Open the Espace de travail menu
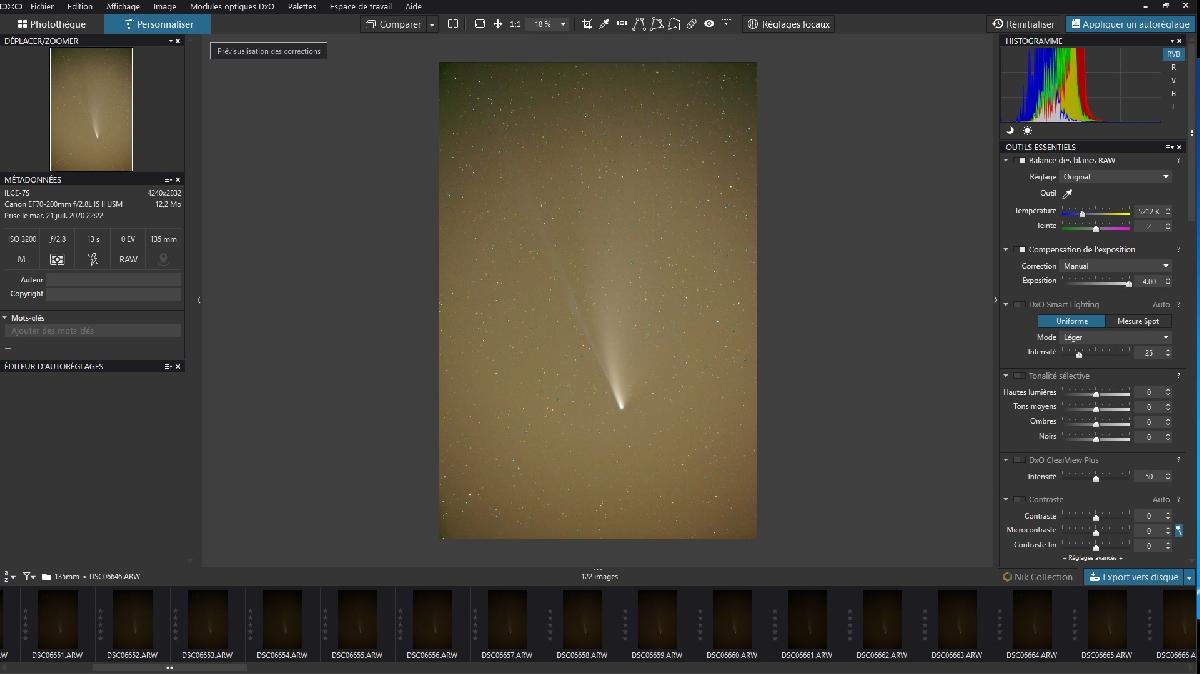1200x674 pixels. coord(363,5)
